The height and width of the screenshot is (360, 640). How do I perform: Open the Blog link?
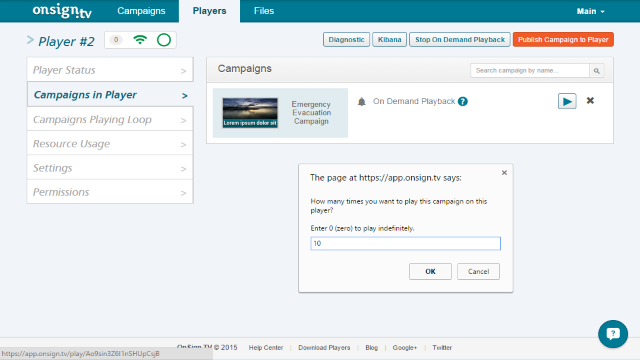pos(371,348)
